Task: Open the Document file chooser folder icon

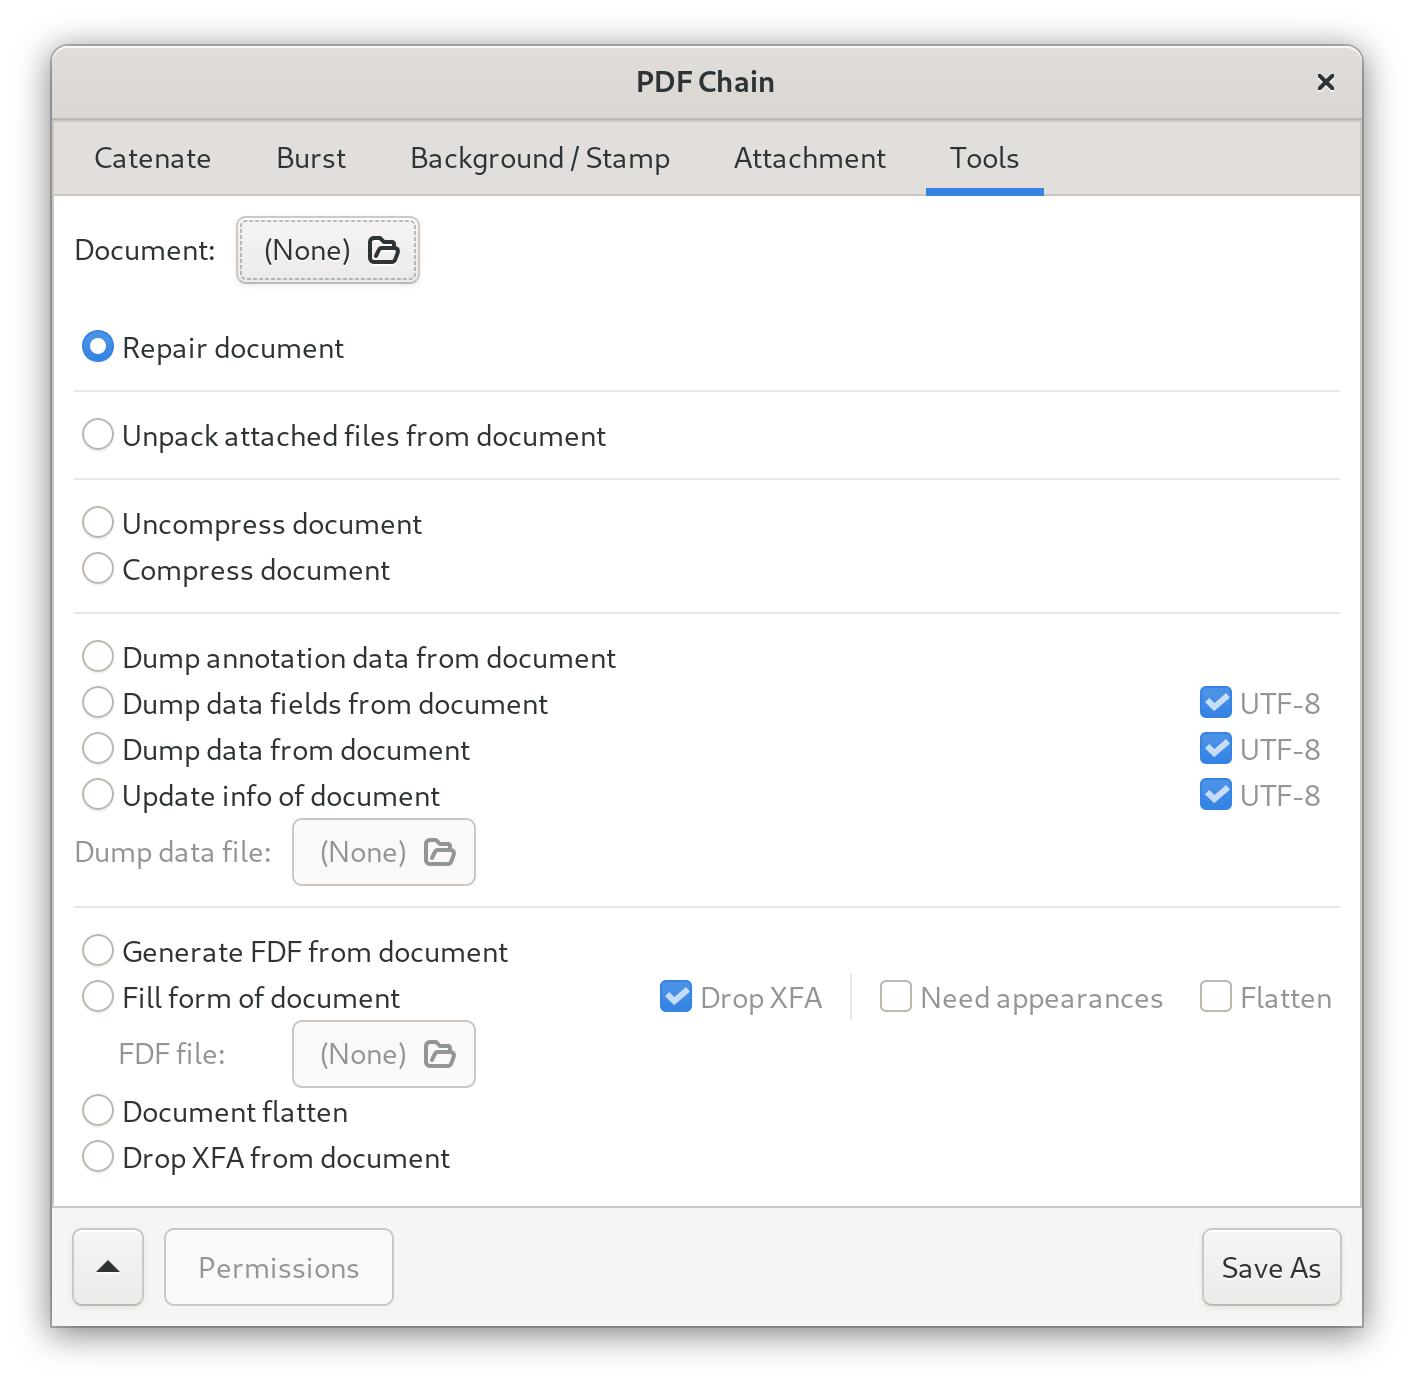Action: 384,250
